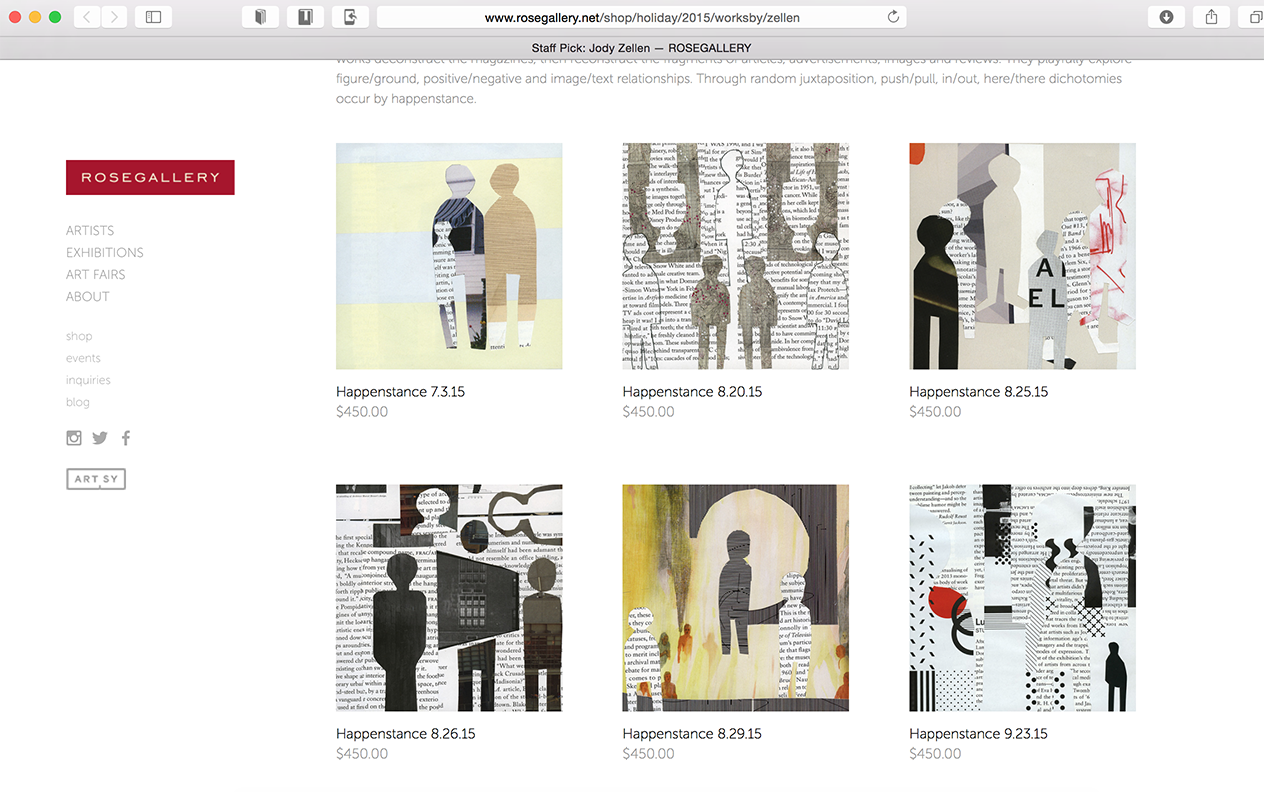
Task: Click the Share icon in the toolbar
Action: coord(1211,17)
